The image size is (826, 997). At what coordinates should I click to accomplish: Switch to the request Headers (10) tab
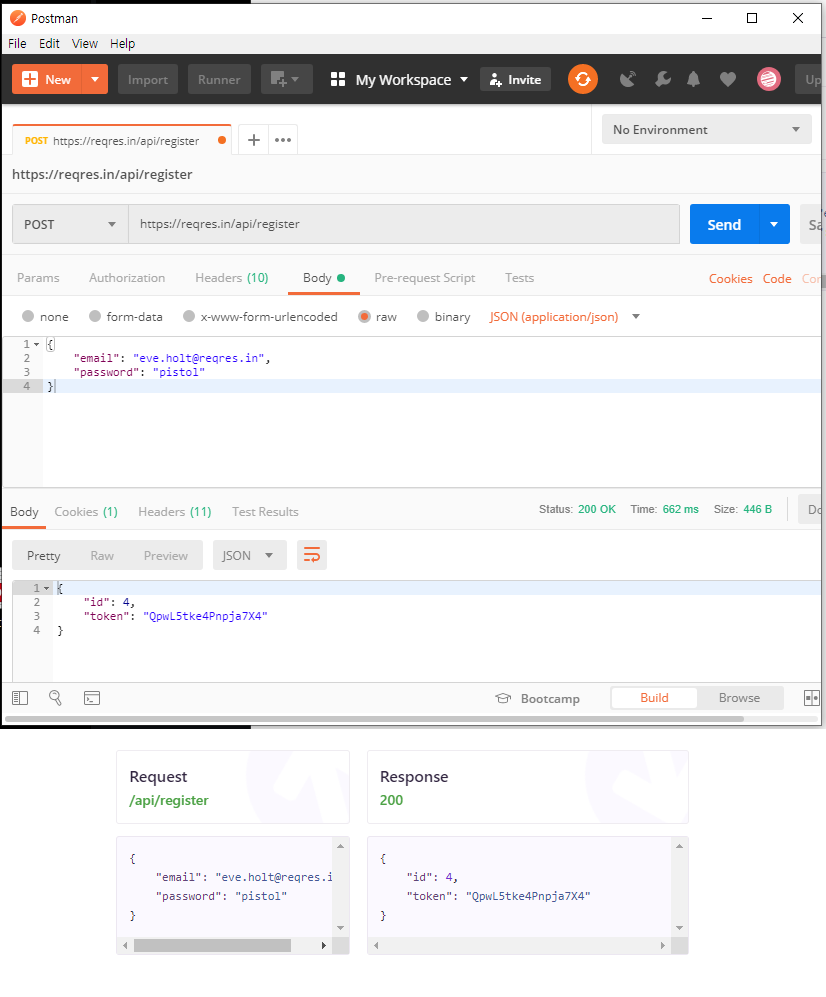pos(231,278)
